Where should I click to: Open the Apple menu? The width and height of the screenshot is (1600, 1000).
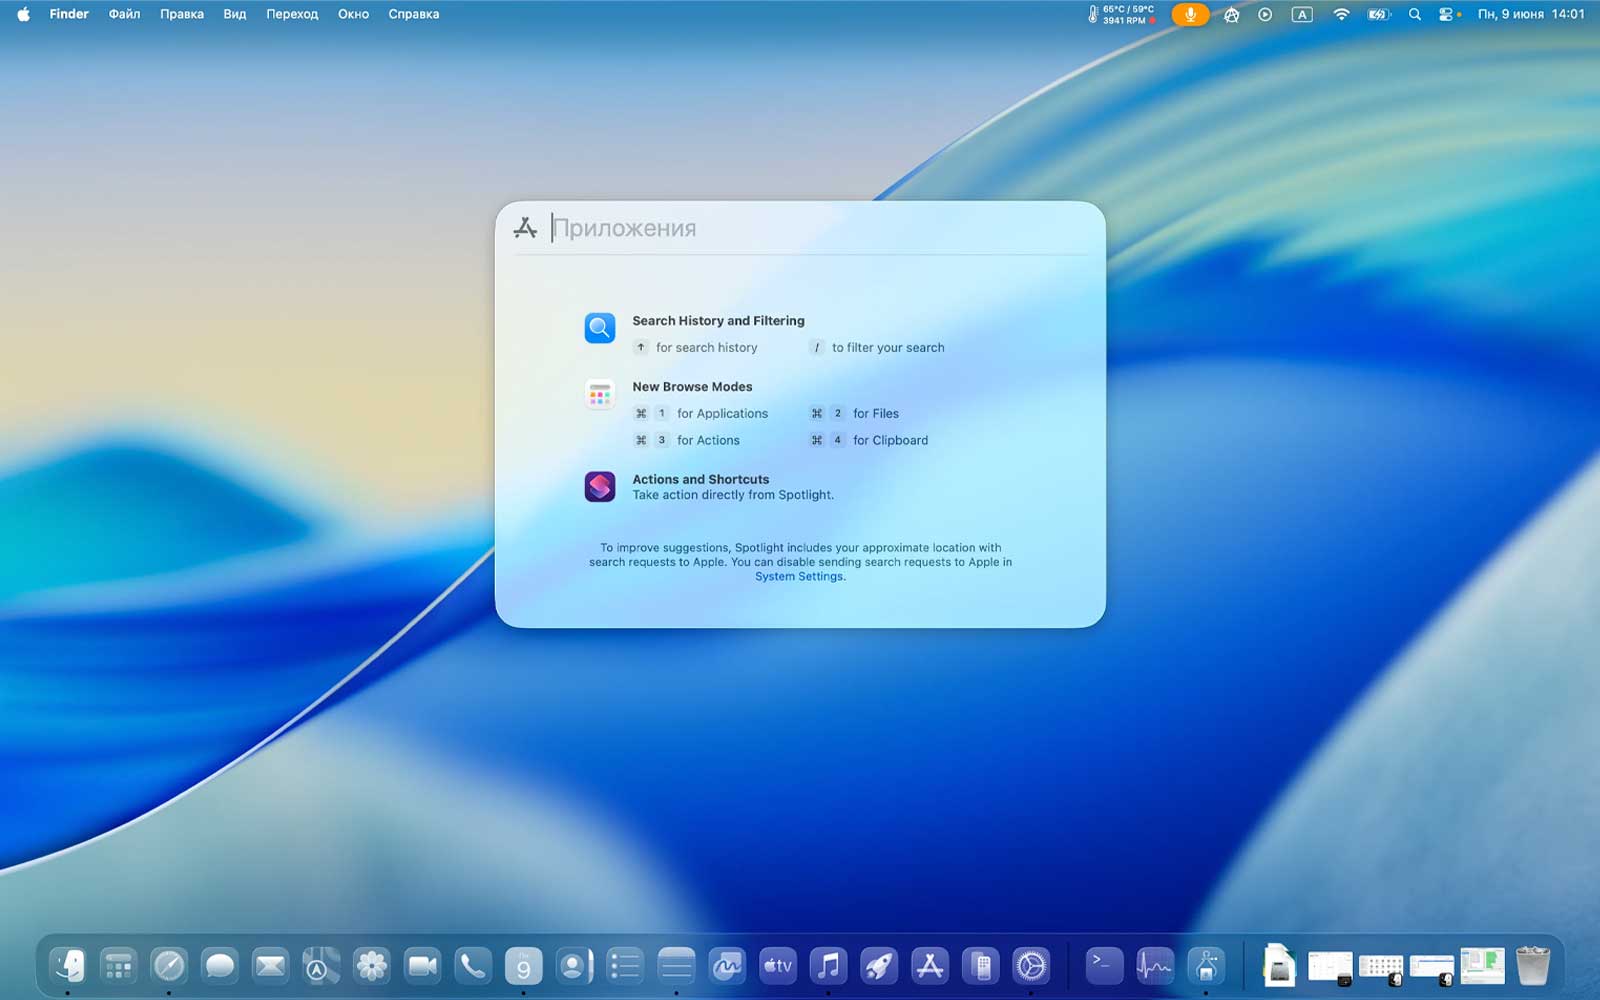23,14
